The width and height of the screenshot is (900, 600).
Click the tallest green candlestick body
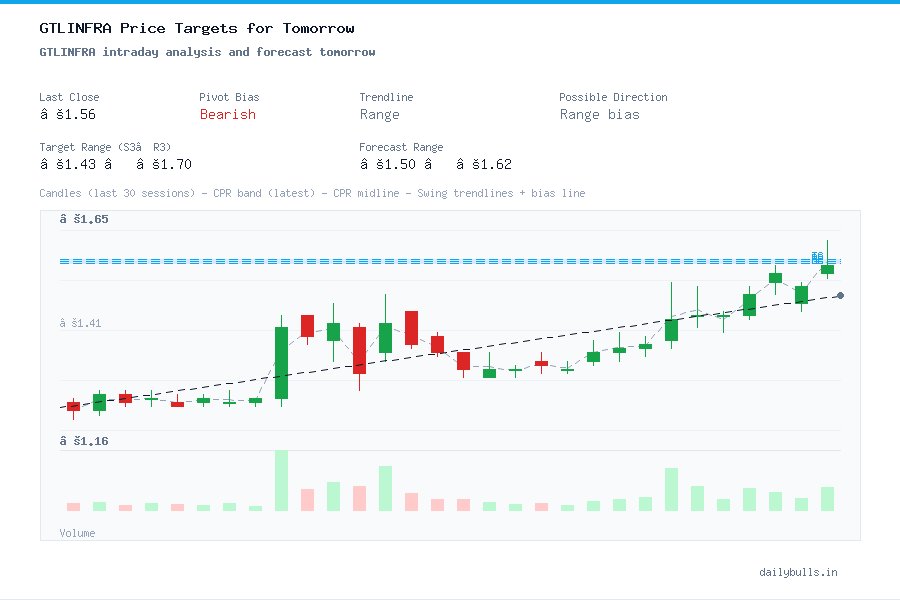pos(281,363)
